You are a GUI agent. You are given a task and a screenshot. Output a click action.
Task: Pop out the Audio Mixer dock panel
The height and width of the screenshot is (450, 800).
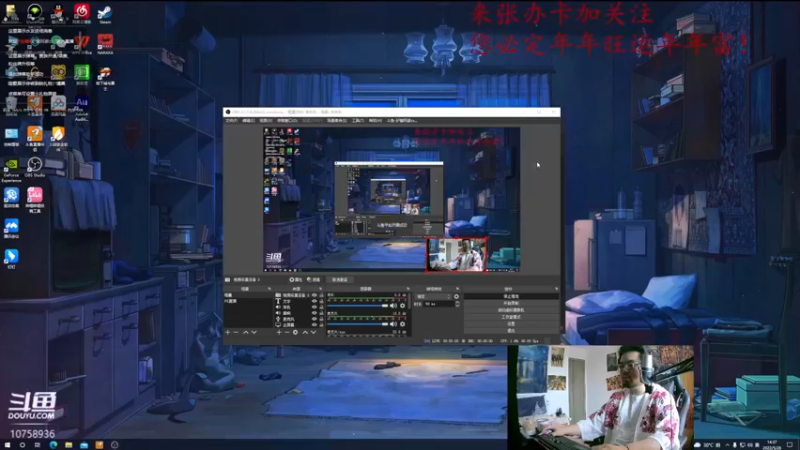(x=408, y=289)
